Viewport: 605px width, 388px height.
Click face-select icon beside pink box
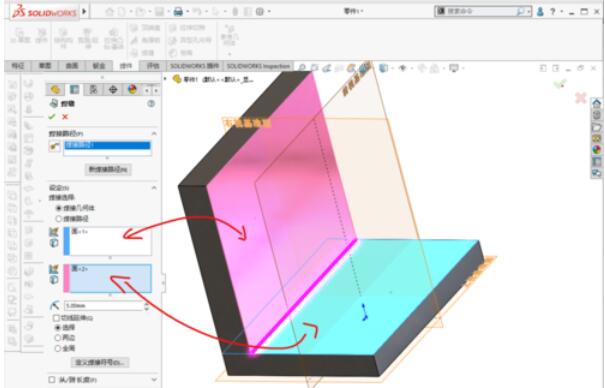tap(54, 269)
